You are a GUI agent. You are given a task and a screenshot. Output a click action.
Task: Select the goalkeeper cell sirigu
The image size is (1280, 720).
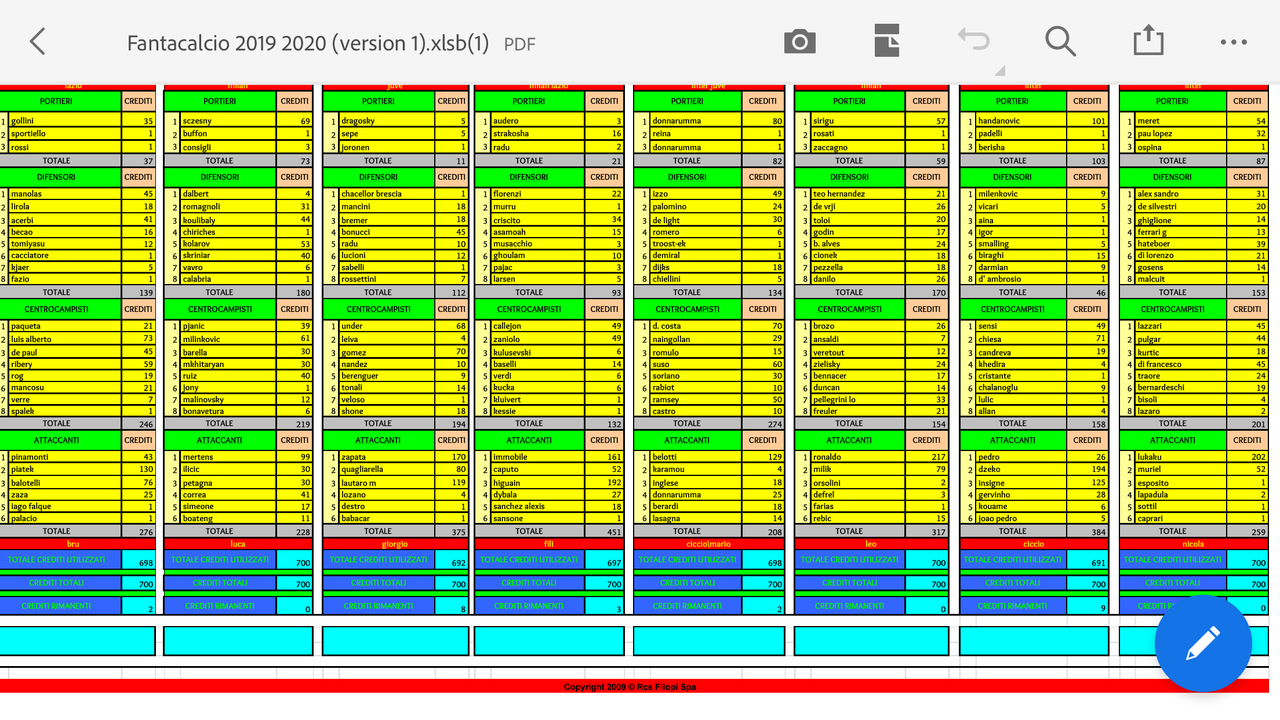[x=859, y=121]
